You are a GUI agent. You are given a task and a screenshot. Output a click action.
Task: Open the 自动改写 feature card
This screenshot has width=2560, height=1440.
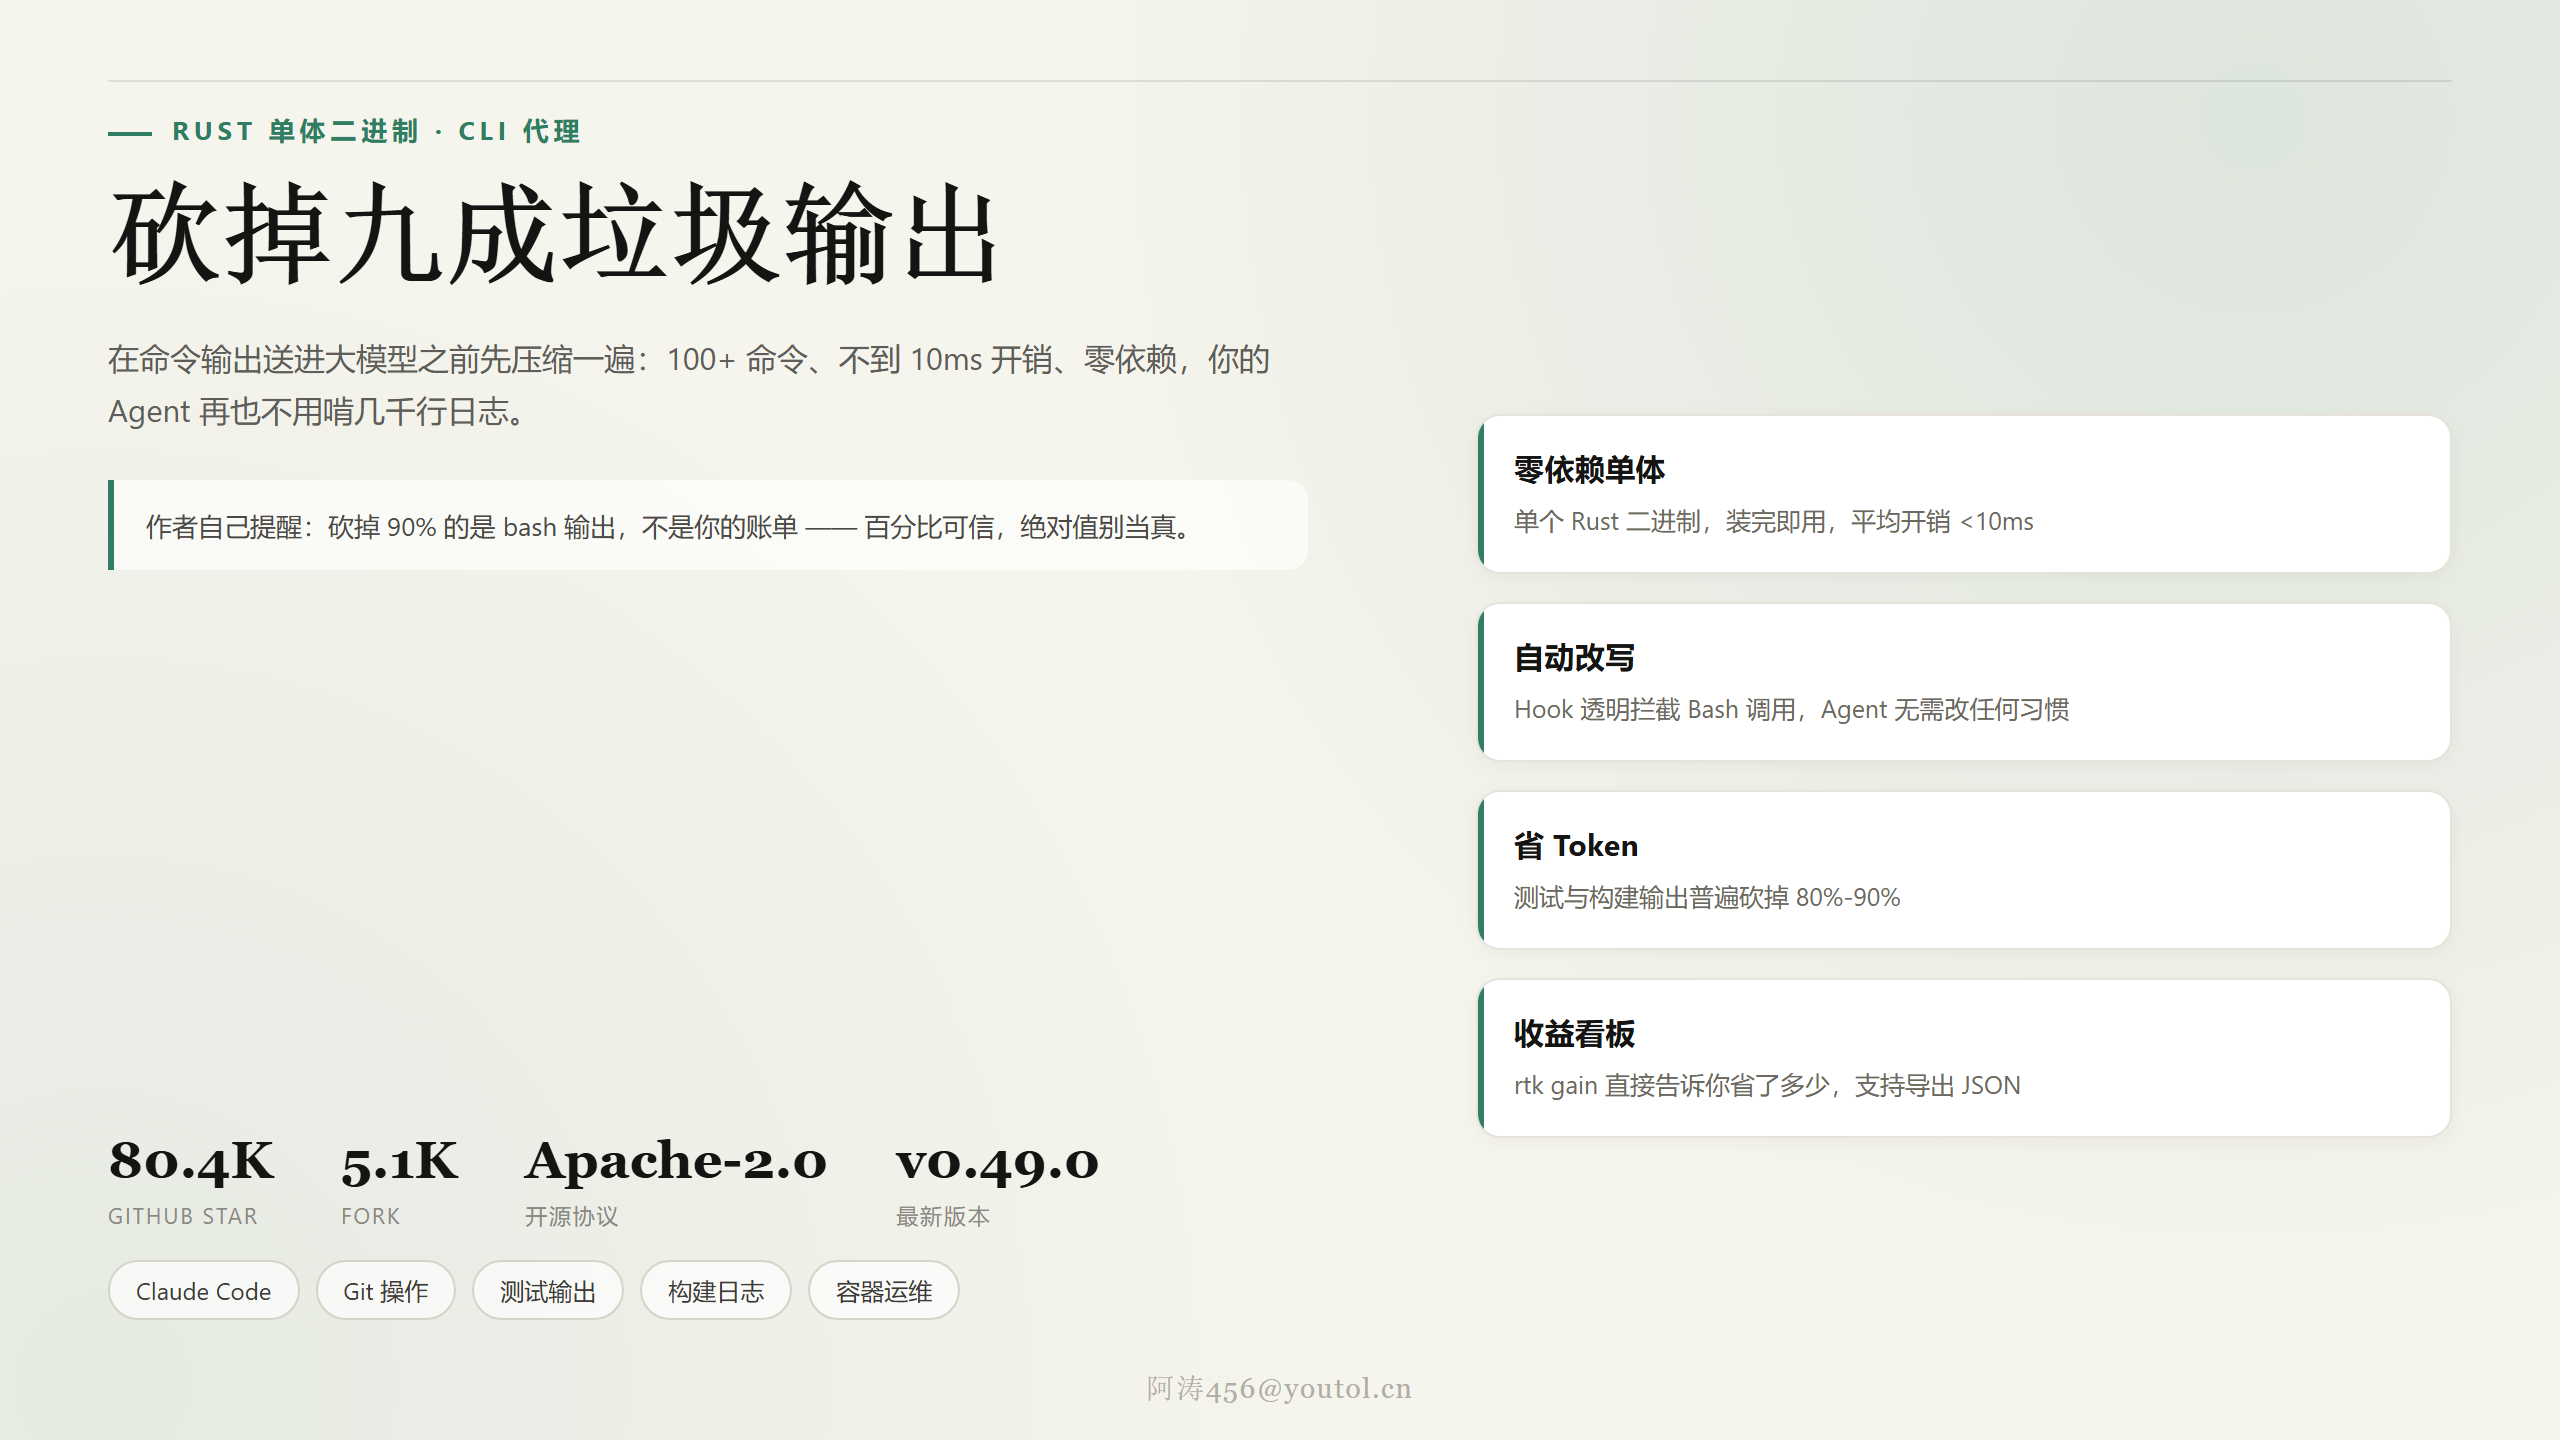pos(1964,682)
